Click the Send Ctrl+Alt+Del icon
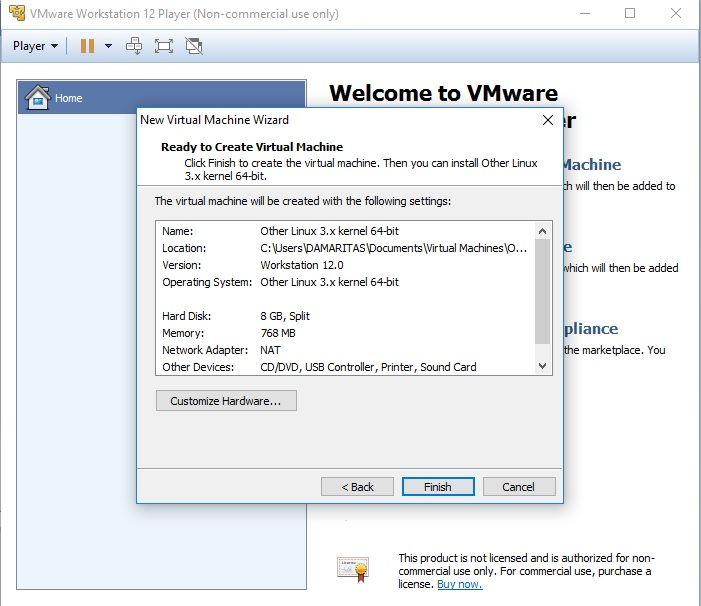 [134, 46]
